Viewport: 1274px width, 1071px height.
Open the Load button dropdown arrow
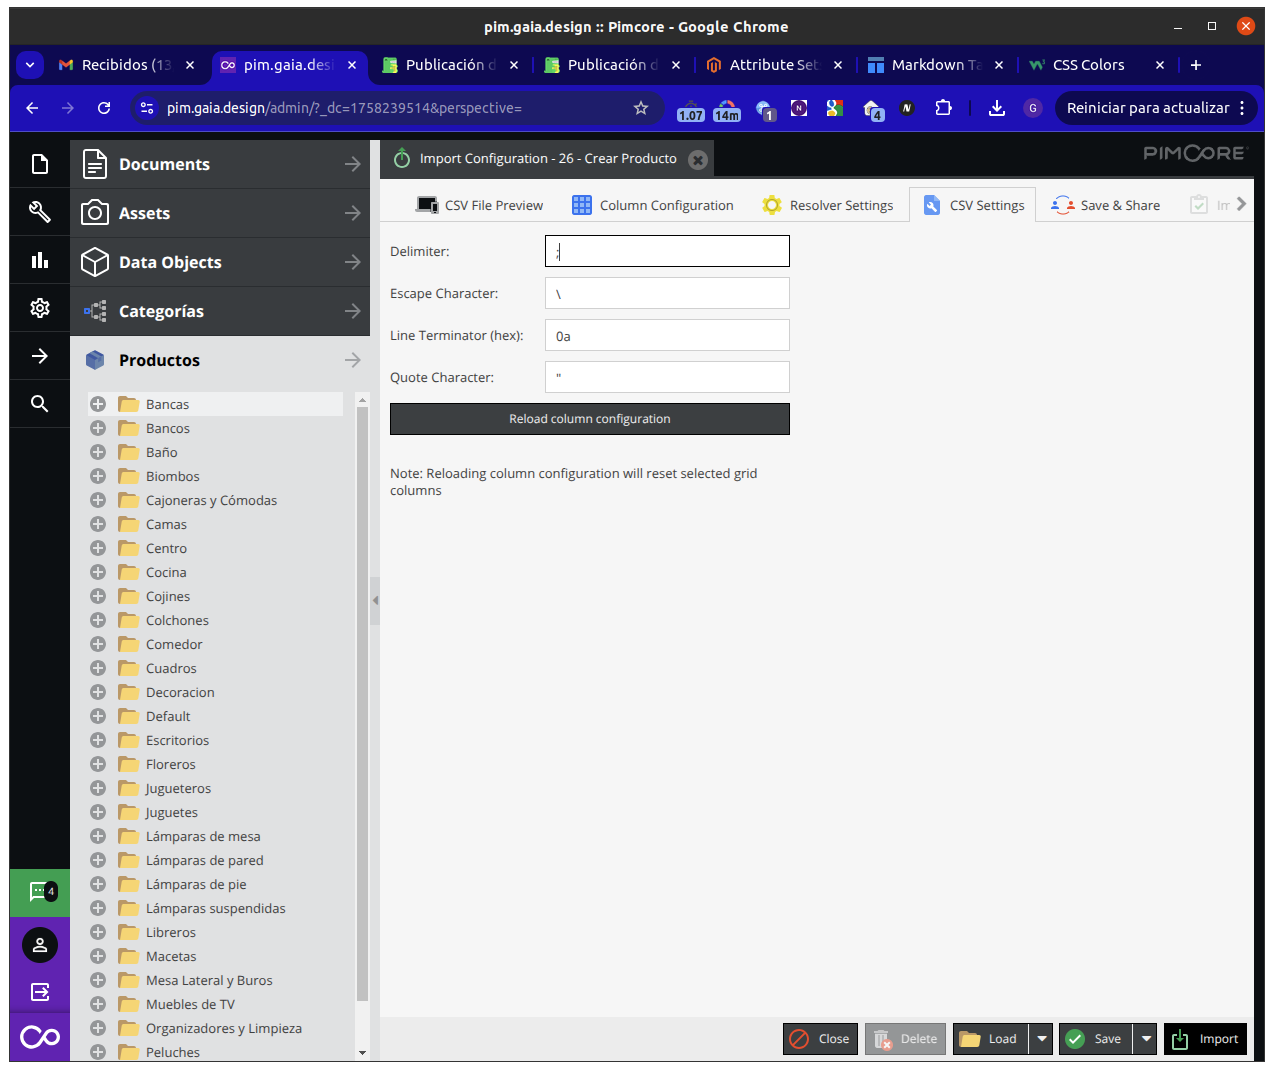click(x=1042, y=1039)
